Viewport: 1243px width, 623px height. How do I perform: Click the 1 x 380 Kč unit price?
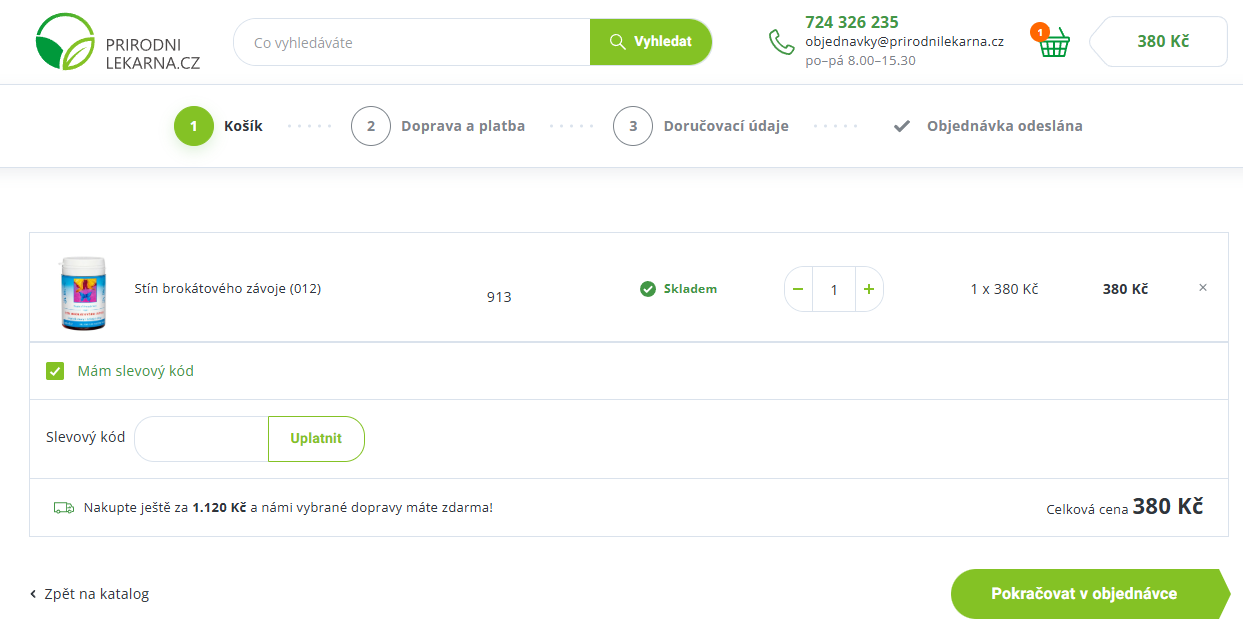[1004, 289]
